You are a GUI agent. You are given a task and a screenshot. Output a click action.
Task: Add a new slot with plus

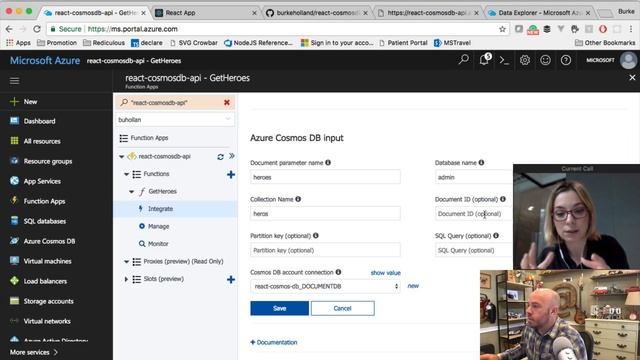pos(231,279)
